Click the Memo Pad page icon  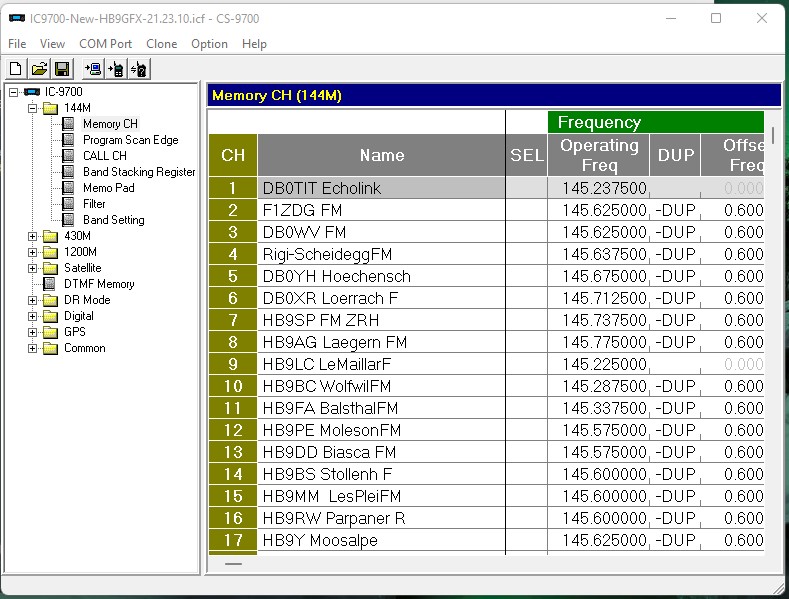pyautogui.click(x=68, y=188)
